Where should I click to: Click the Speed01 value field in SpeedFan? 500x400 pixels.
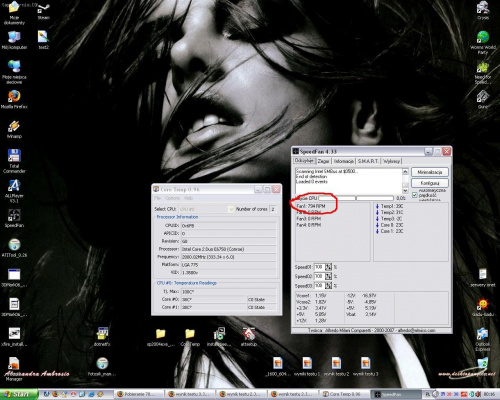tap(319, 267)
